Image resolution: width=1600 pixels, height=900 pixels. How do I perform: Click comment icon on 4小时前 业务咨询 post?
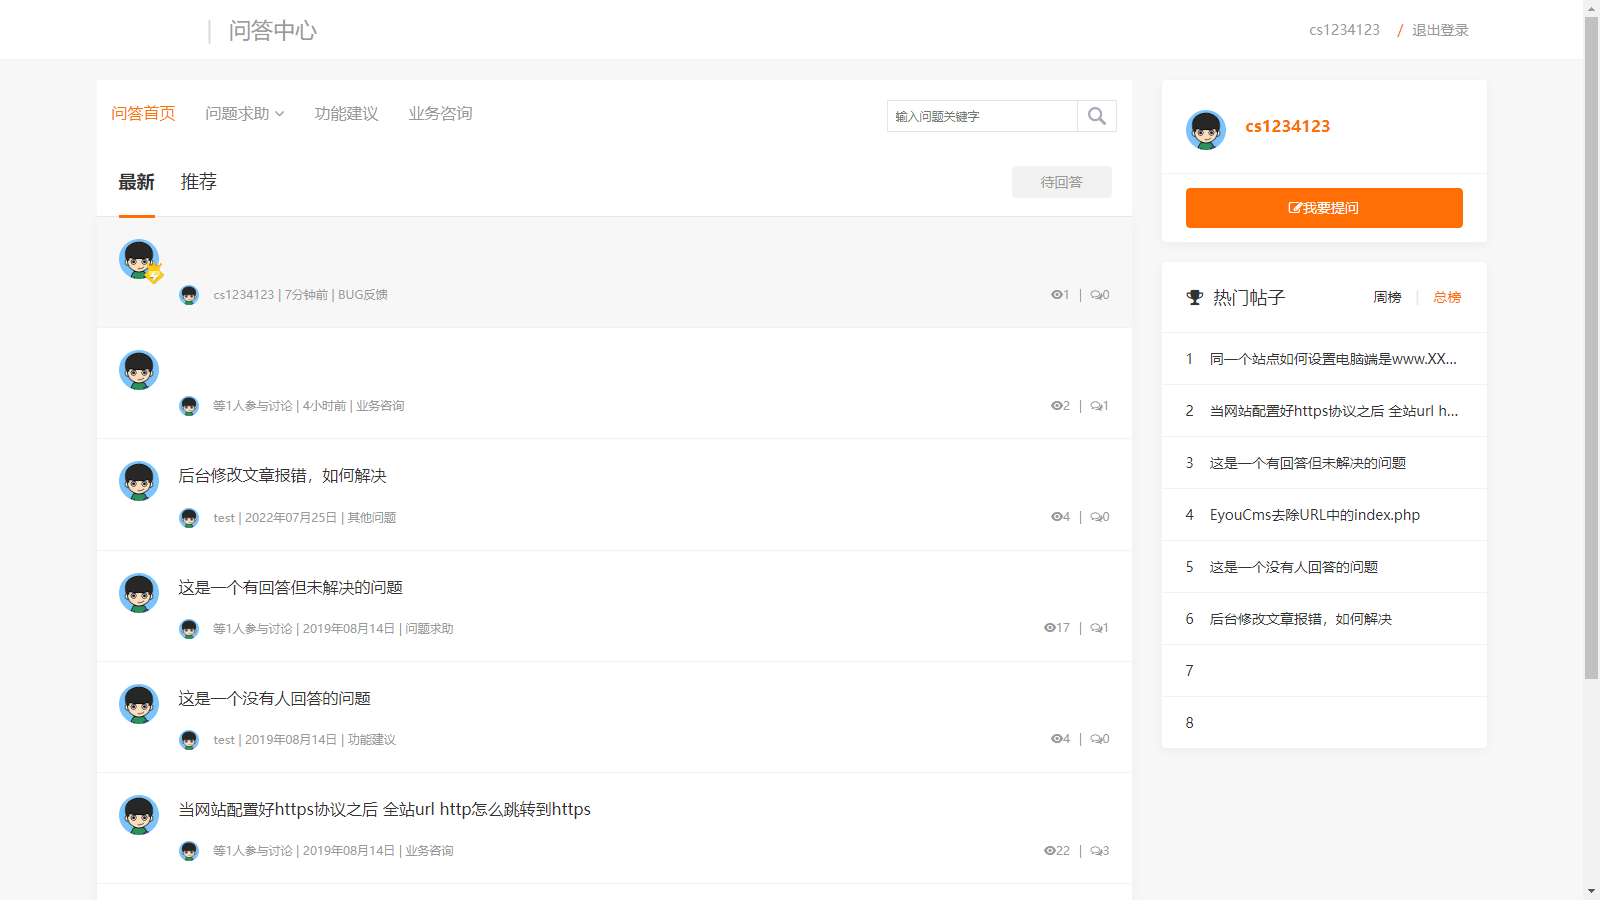click(x=1096, y=406)
